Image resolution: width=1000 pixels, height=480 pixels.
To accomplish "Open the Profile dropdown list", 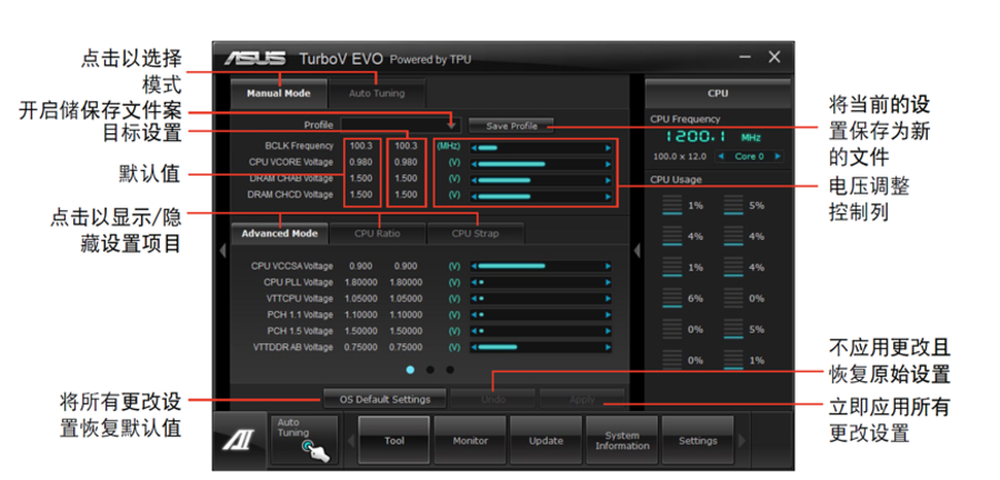I will click(x=452, y=126).
